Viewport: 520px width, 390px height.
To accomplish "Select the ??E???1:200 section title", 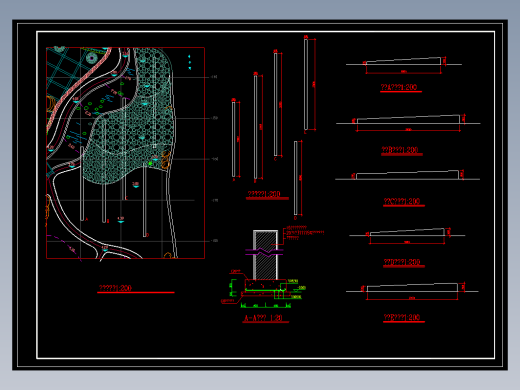I will tap(402, 317).
